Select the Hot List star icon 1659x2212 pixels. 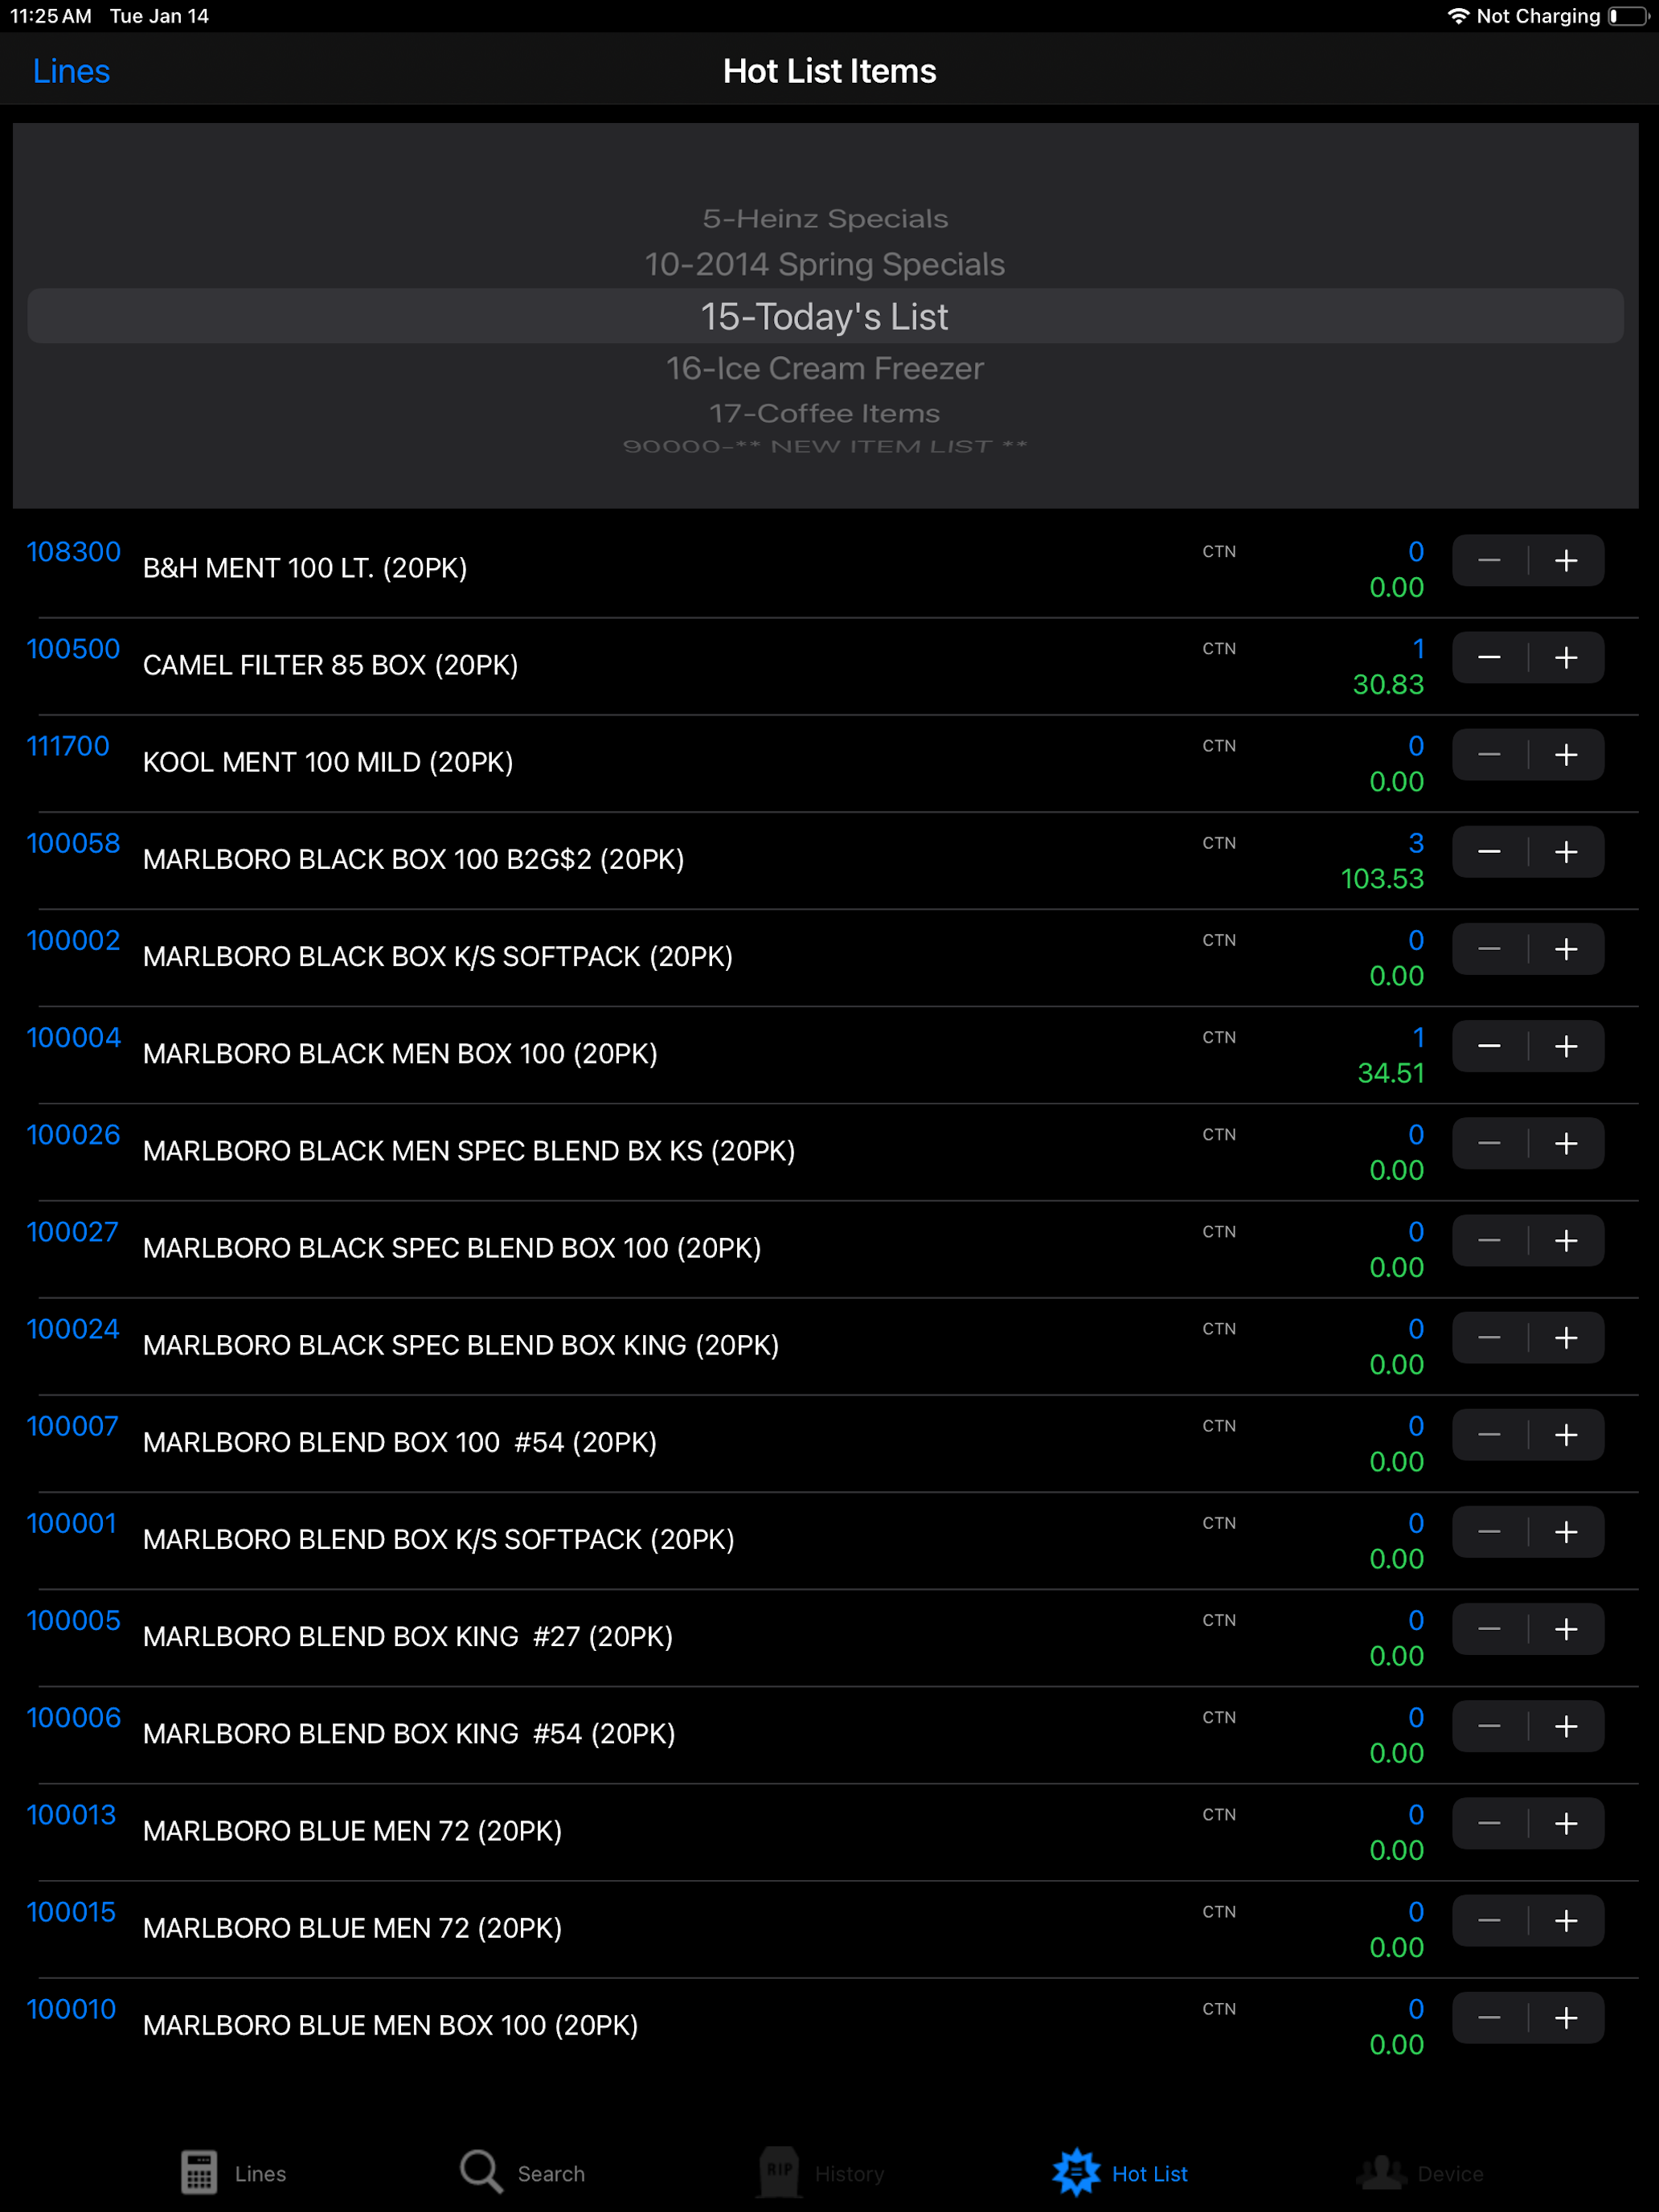click(1076, 2172)
